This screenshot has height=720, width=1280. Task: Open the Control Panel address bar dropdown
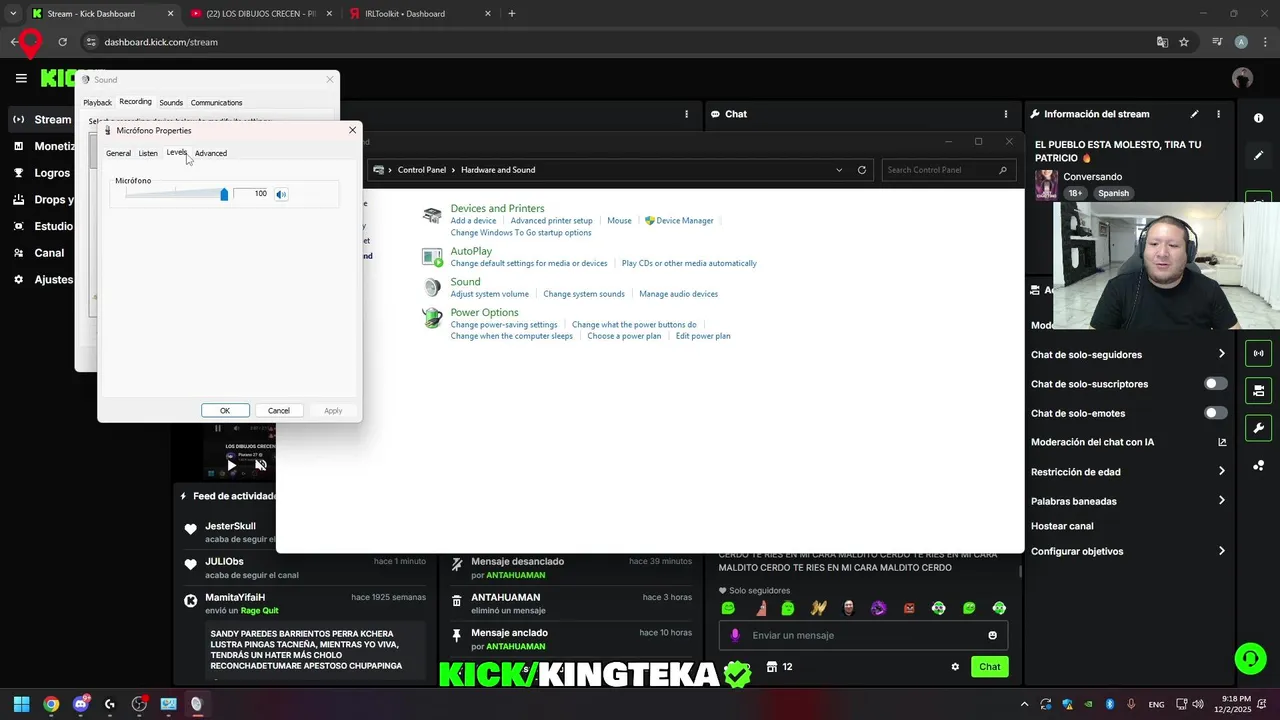pos(839,170)
